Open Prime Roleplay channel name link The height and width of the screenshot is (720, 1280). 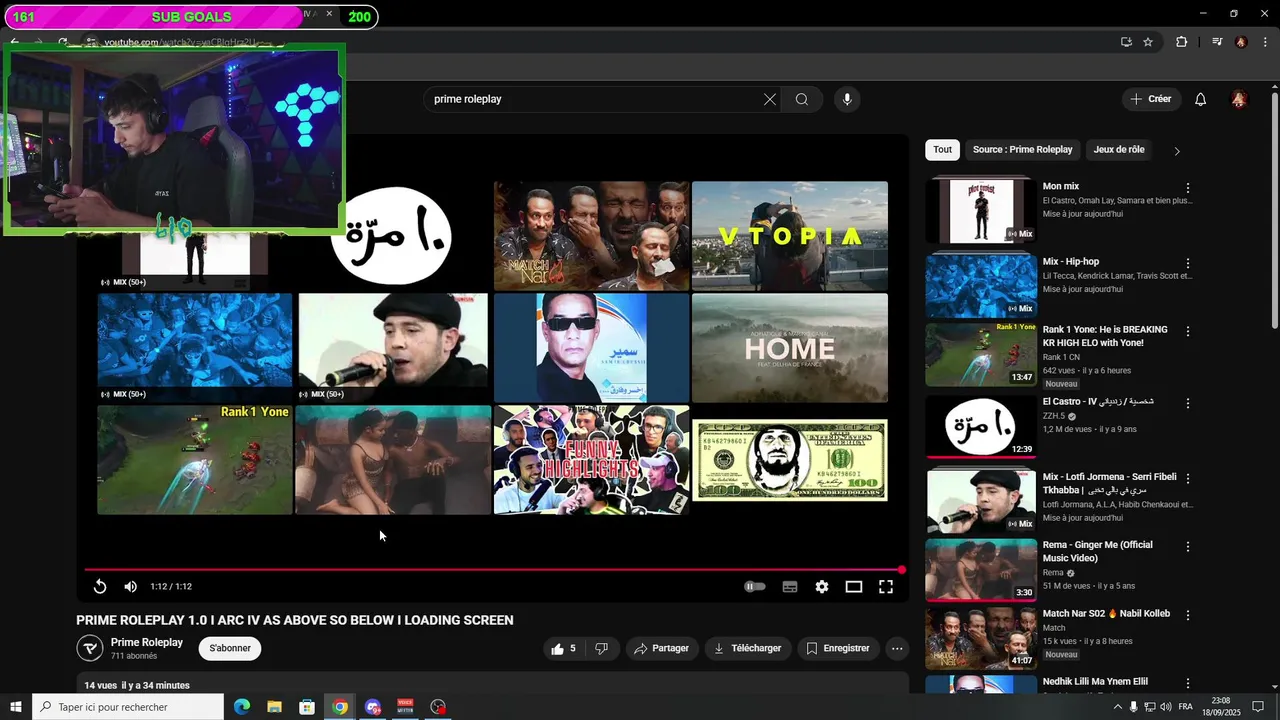[147, 642]
